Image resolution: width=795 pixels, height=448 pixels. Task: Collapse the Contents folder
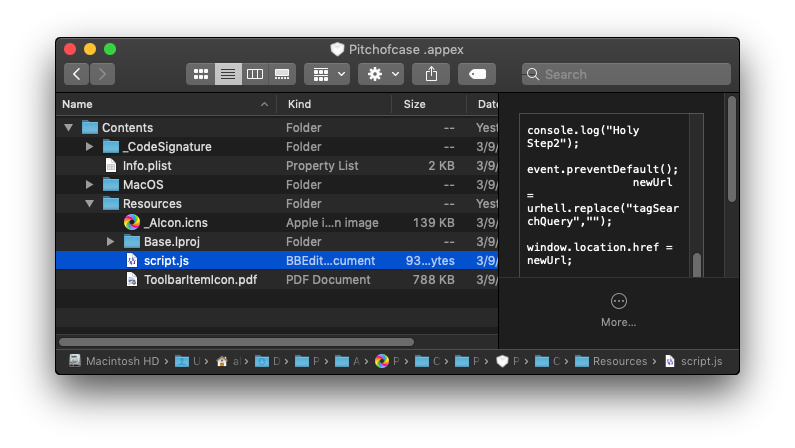[69, 128]
